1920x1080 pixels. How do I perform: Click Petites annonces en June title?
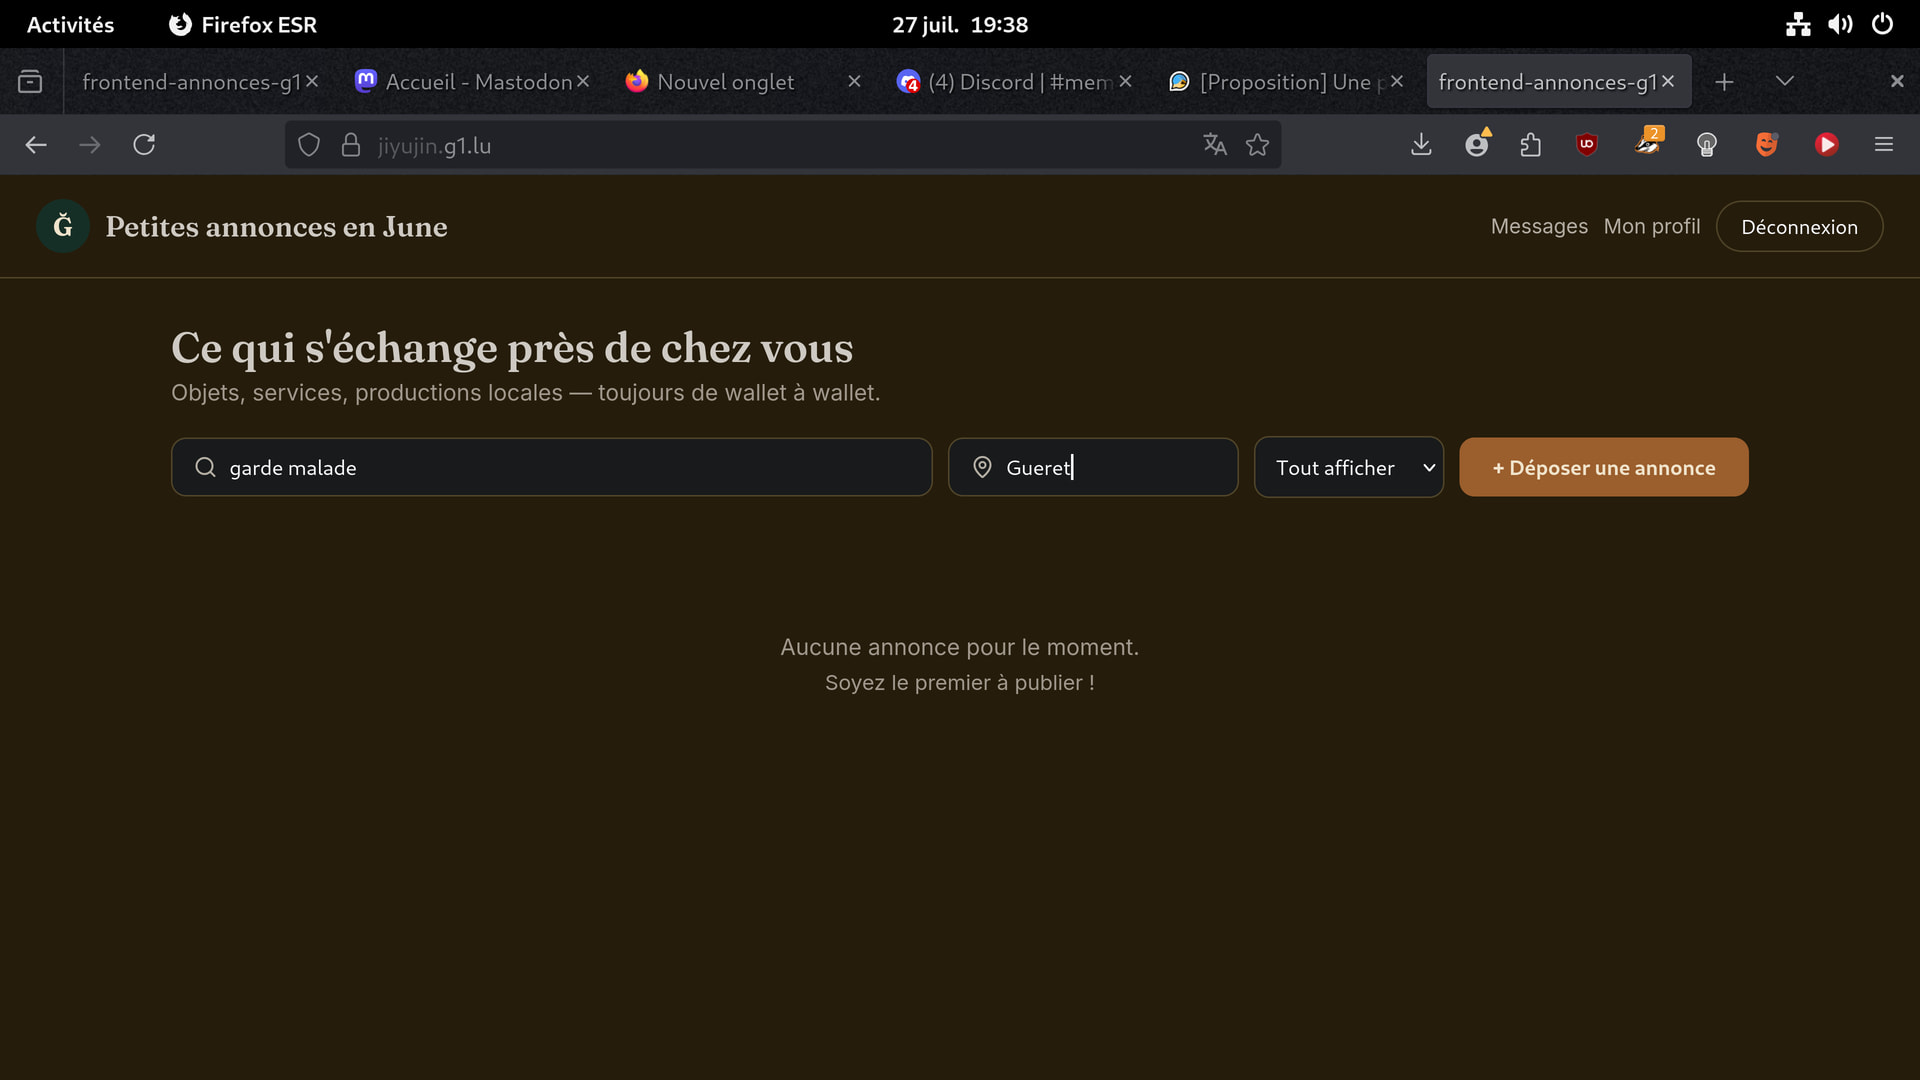277,227
